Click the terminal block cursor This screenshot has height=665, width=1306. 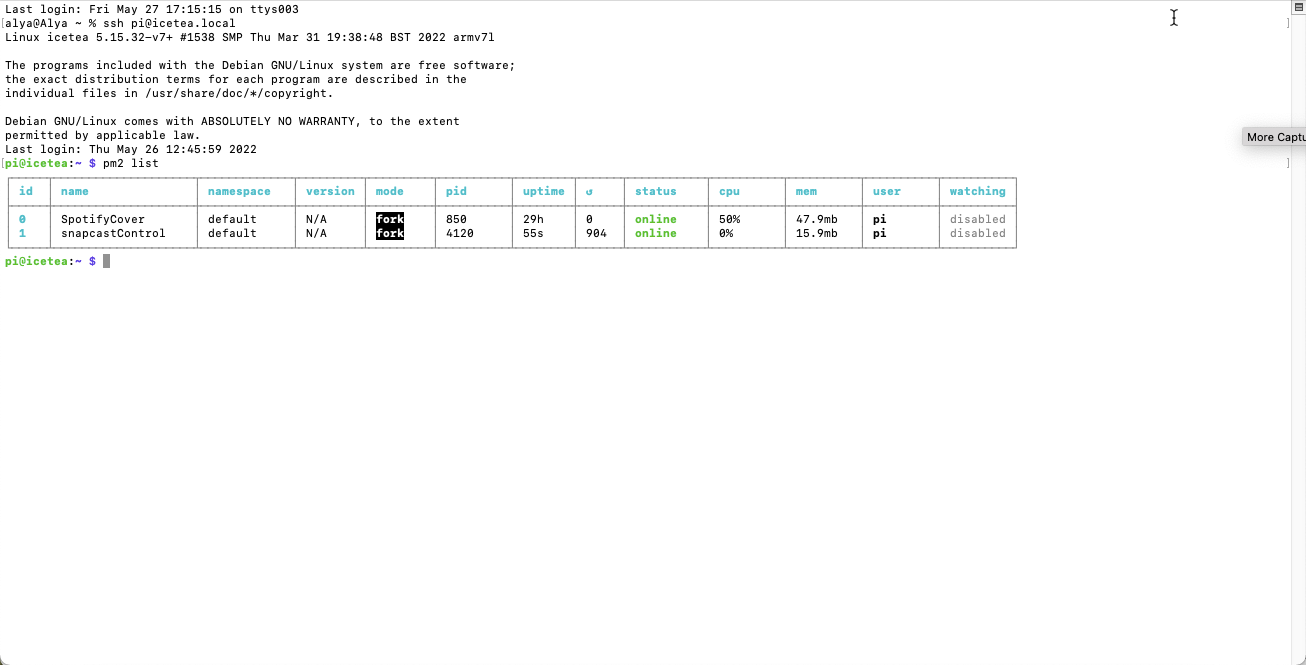[x=106, y=261]
